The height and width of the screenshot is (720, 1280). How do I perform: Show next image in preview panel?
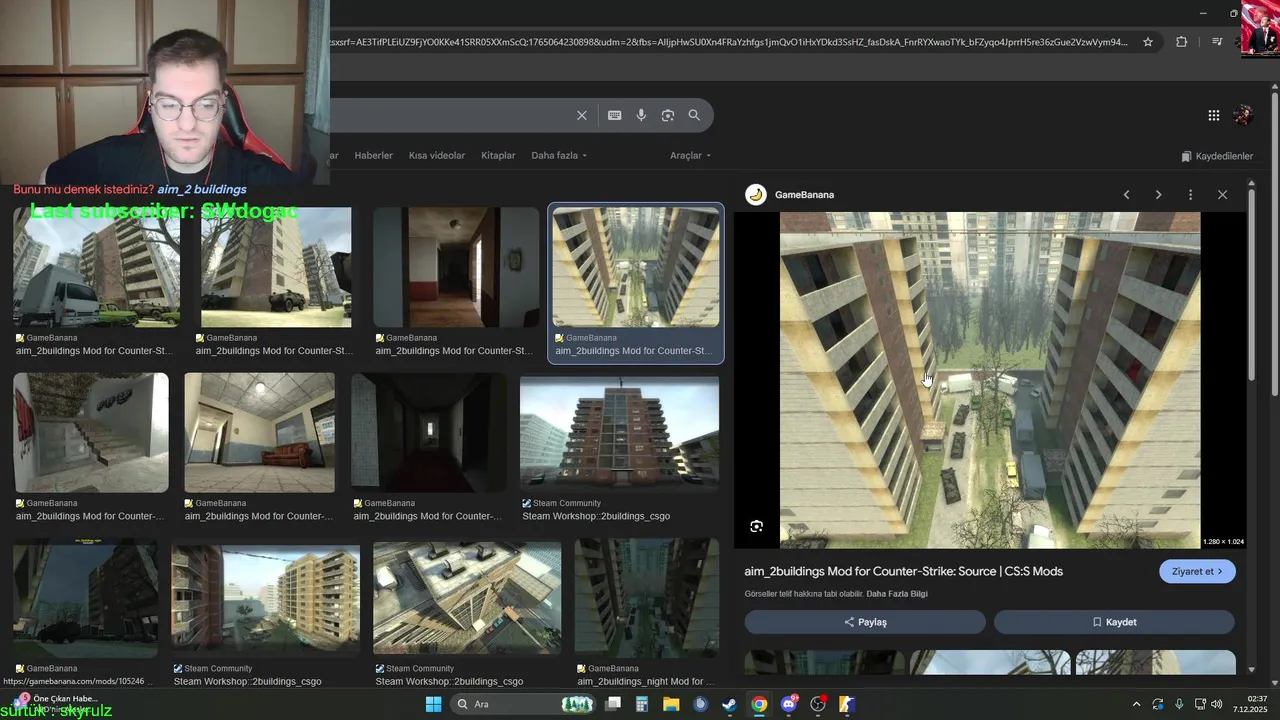click(x=1158, y=195)
